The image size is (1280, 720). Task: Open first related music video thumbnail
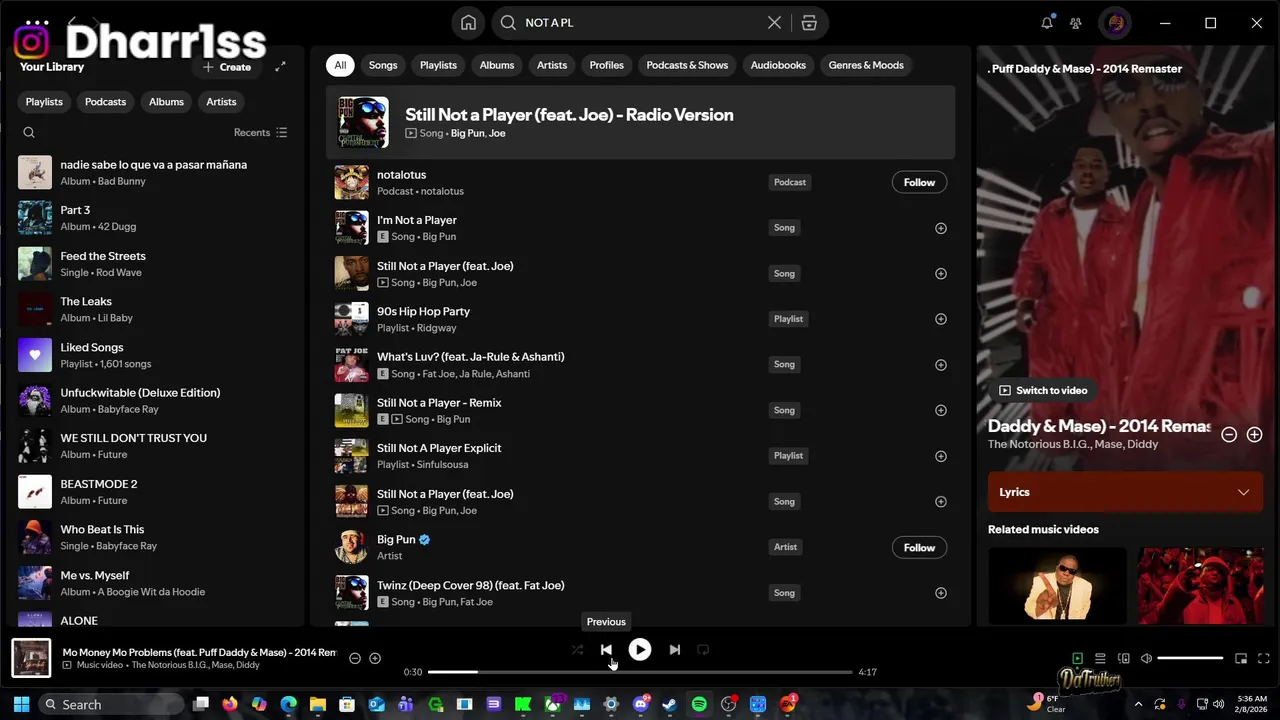[x=1057, y=584]
